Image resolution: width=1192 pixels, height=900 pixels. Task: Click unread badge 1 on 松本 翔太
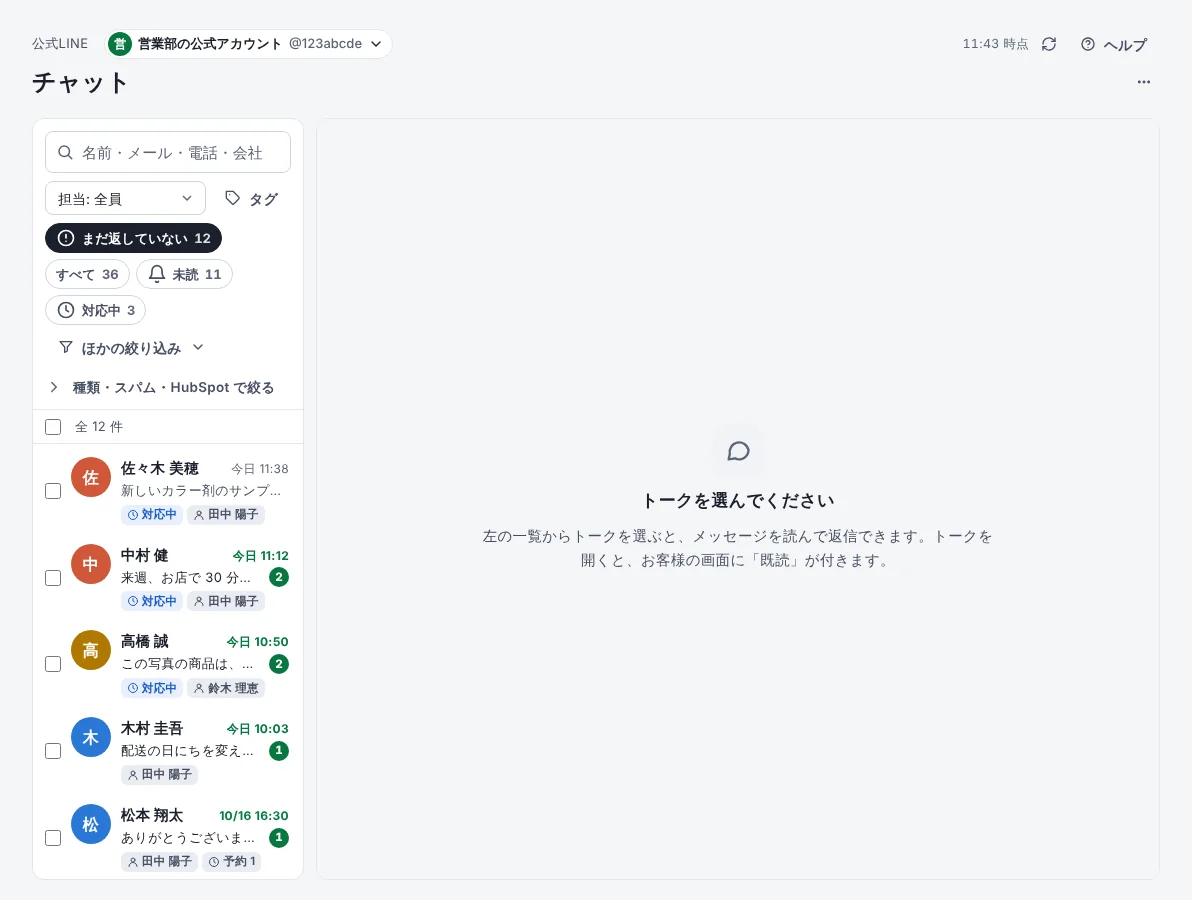[x=279, y=837]
